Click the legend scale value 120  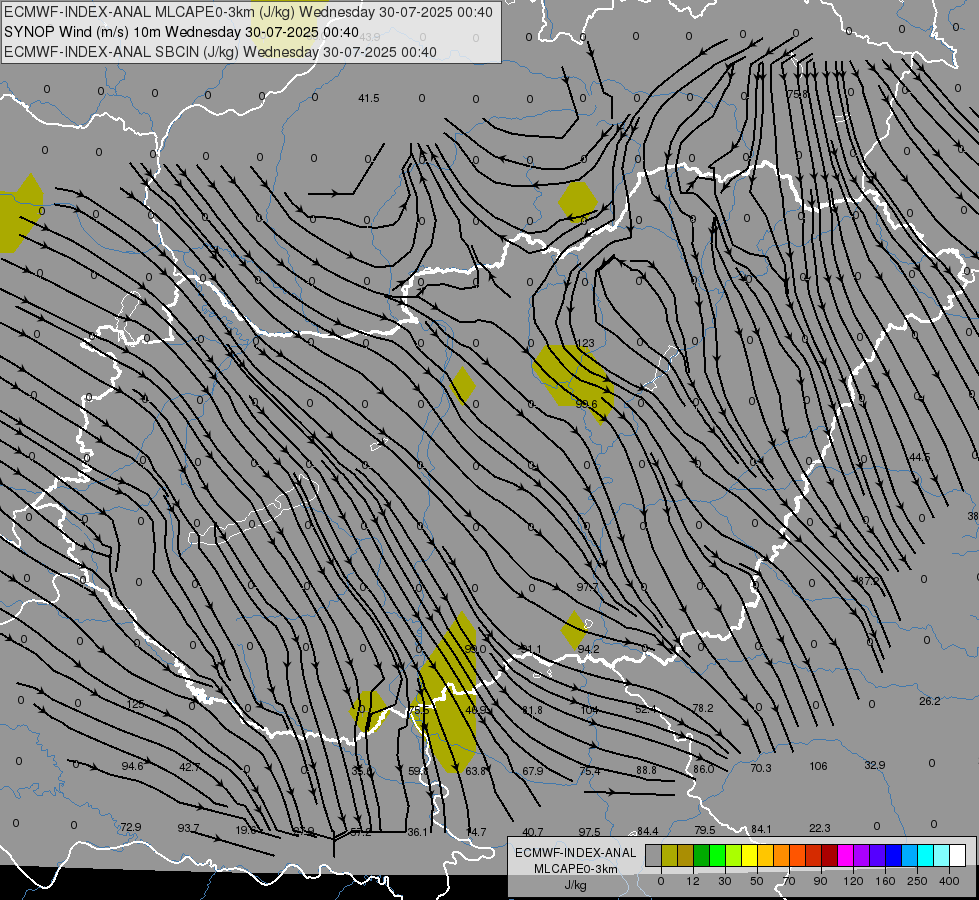853,881
